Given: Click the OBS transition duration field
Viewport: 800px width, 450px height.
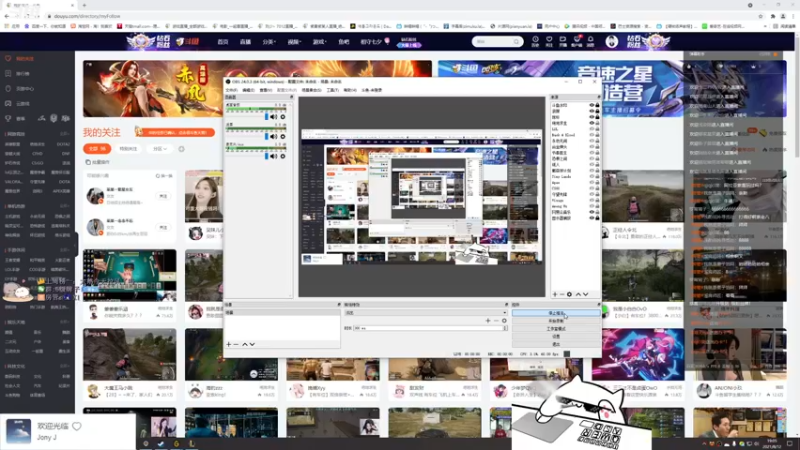Looking at the screenshot, I should tap(429, 328).
